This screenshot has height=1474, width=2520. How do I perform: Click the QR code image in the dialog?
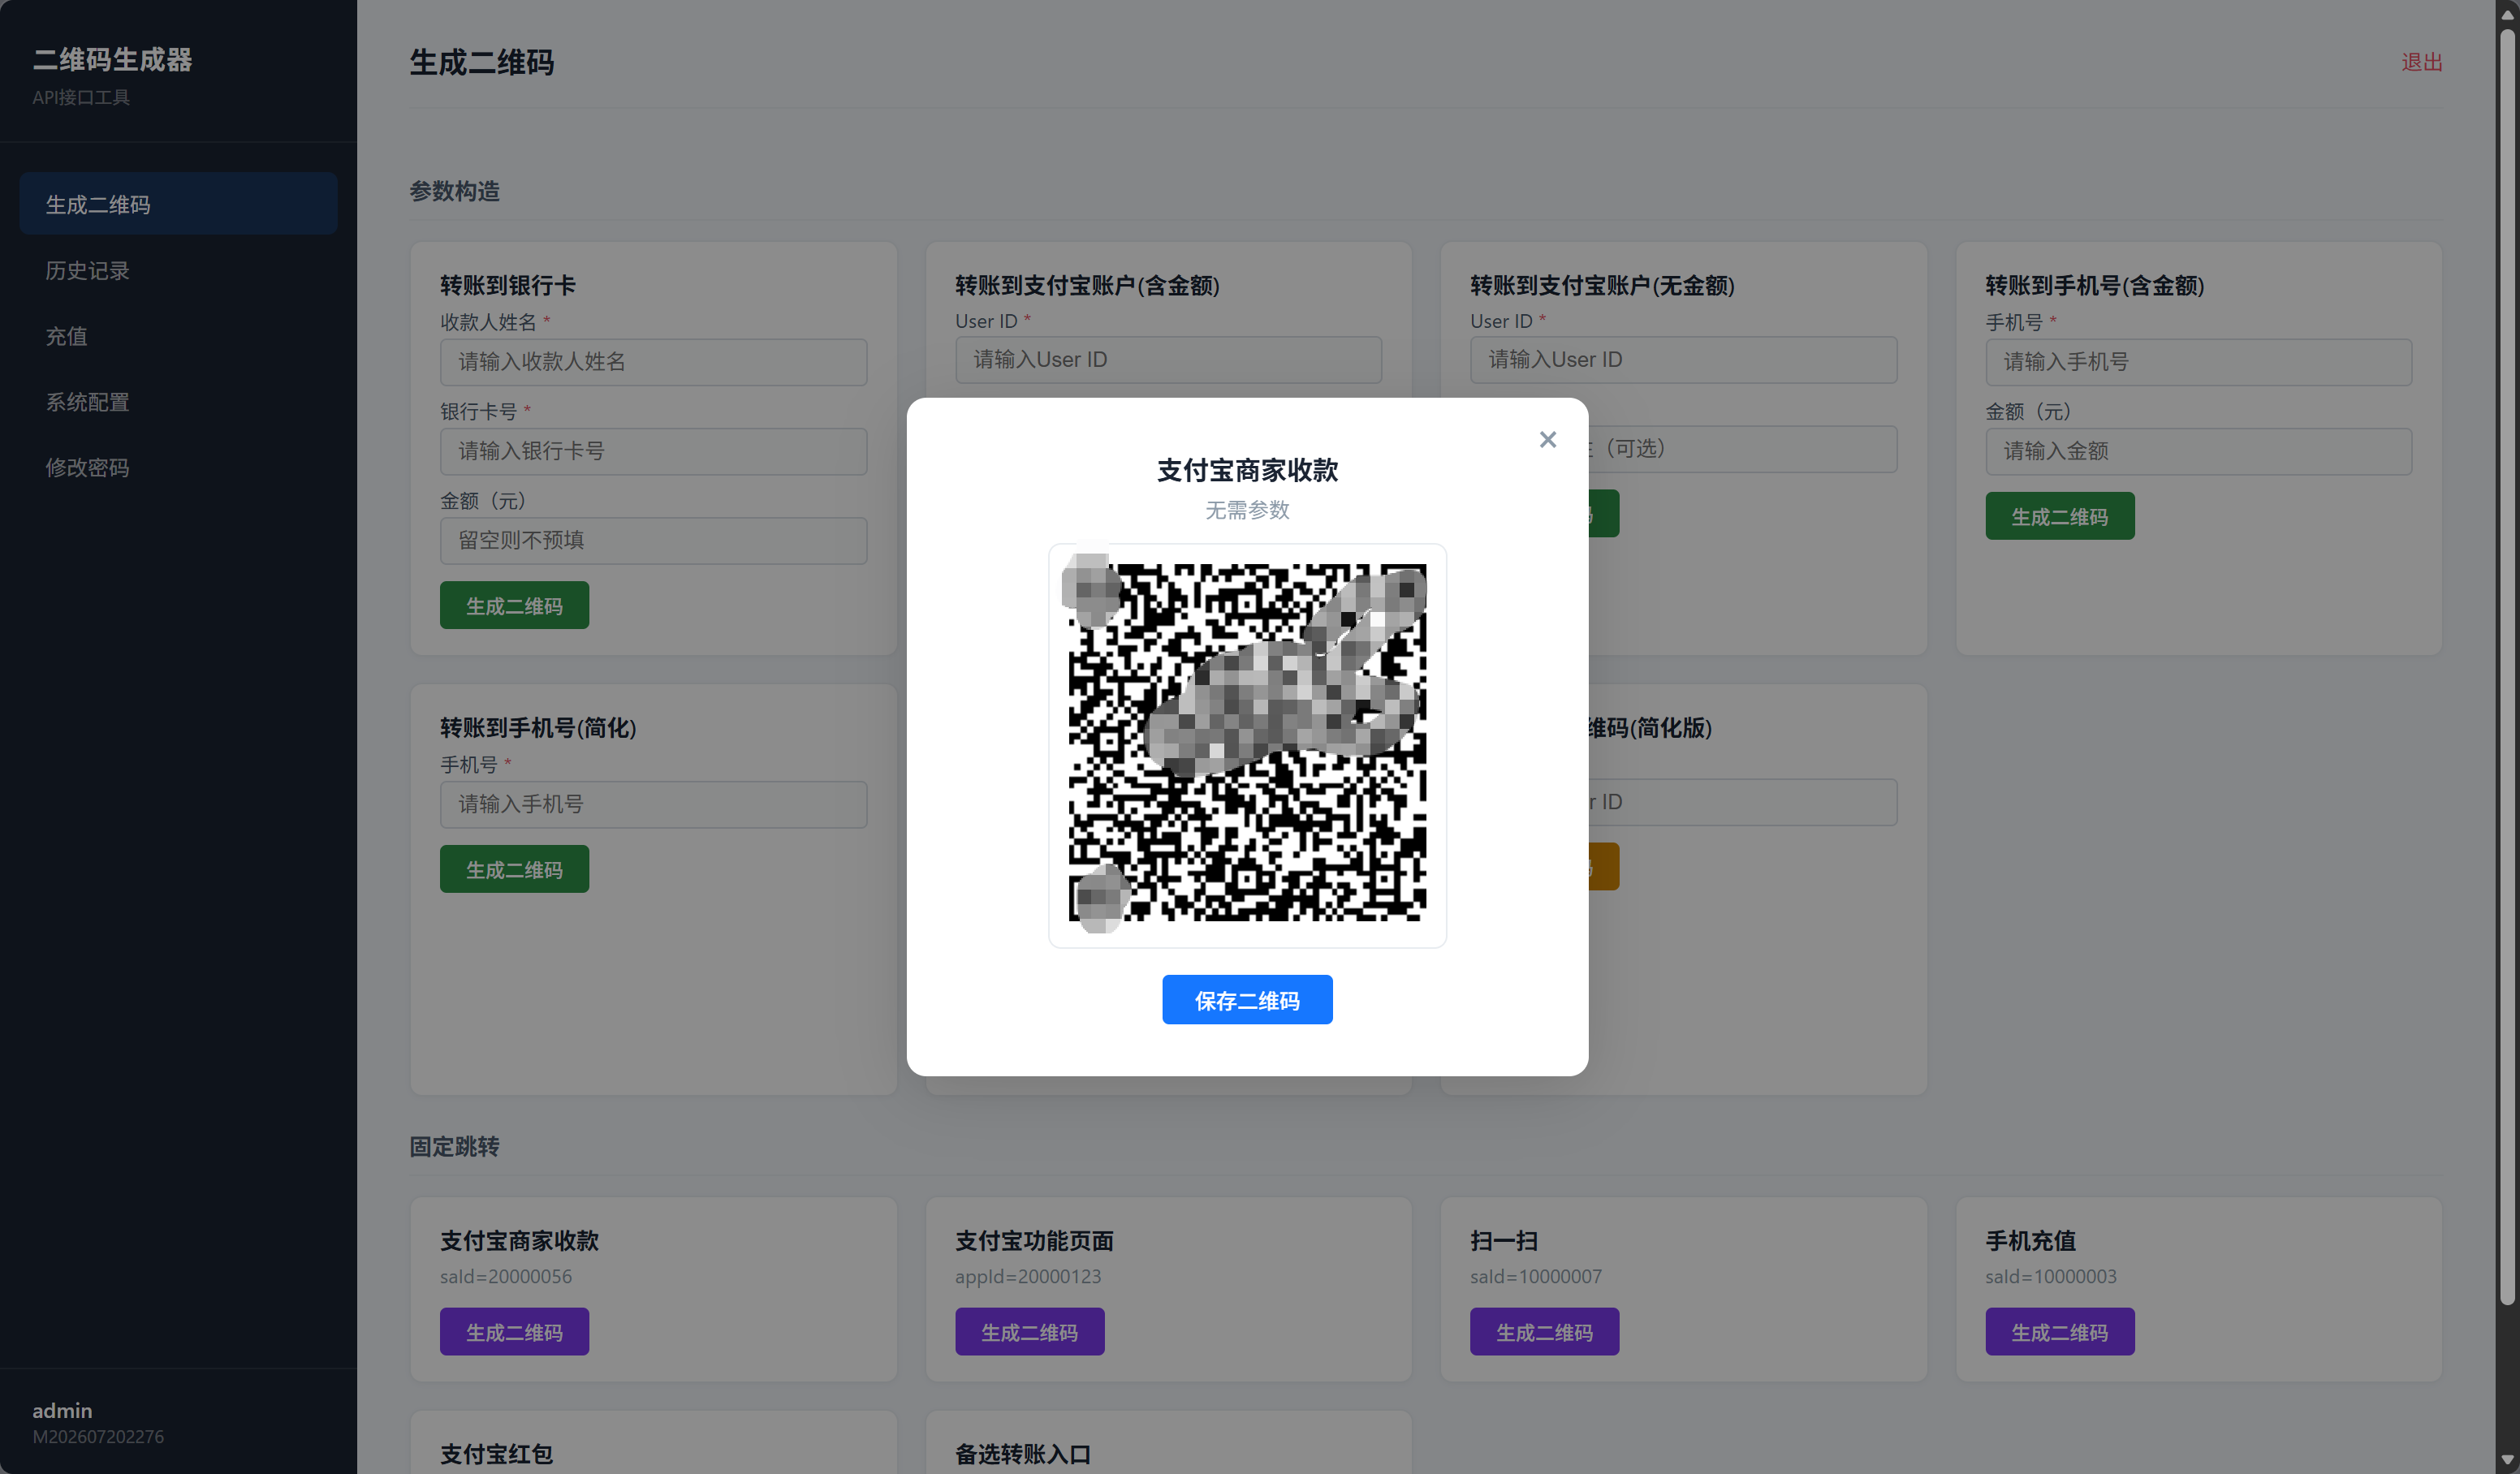1247,745
